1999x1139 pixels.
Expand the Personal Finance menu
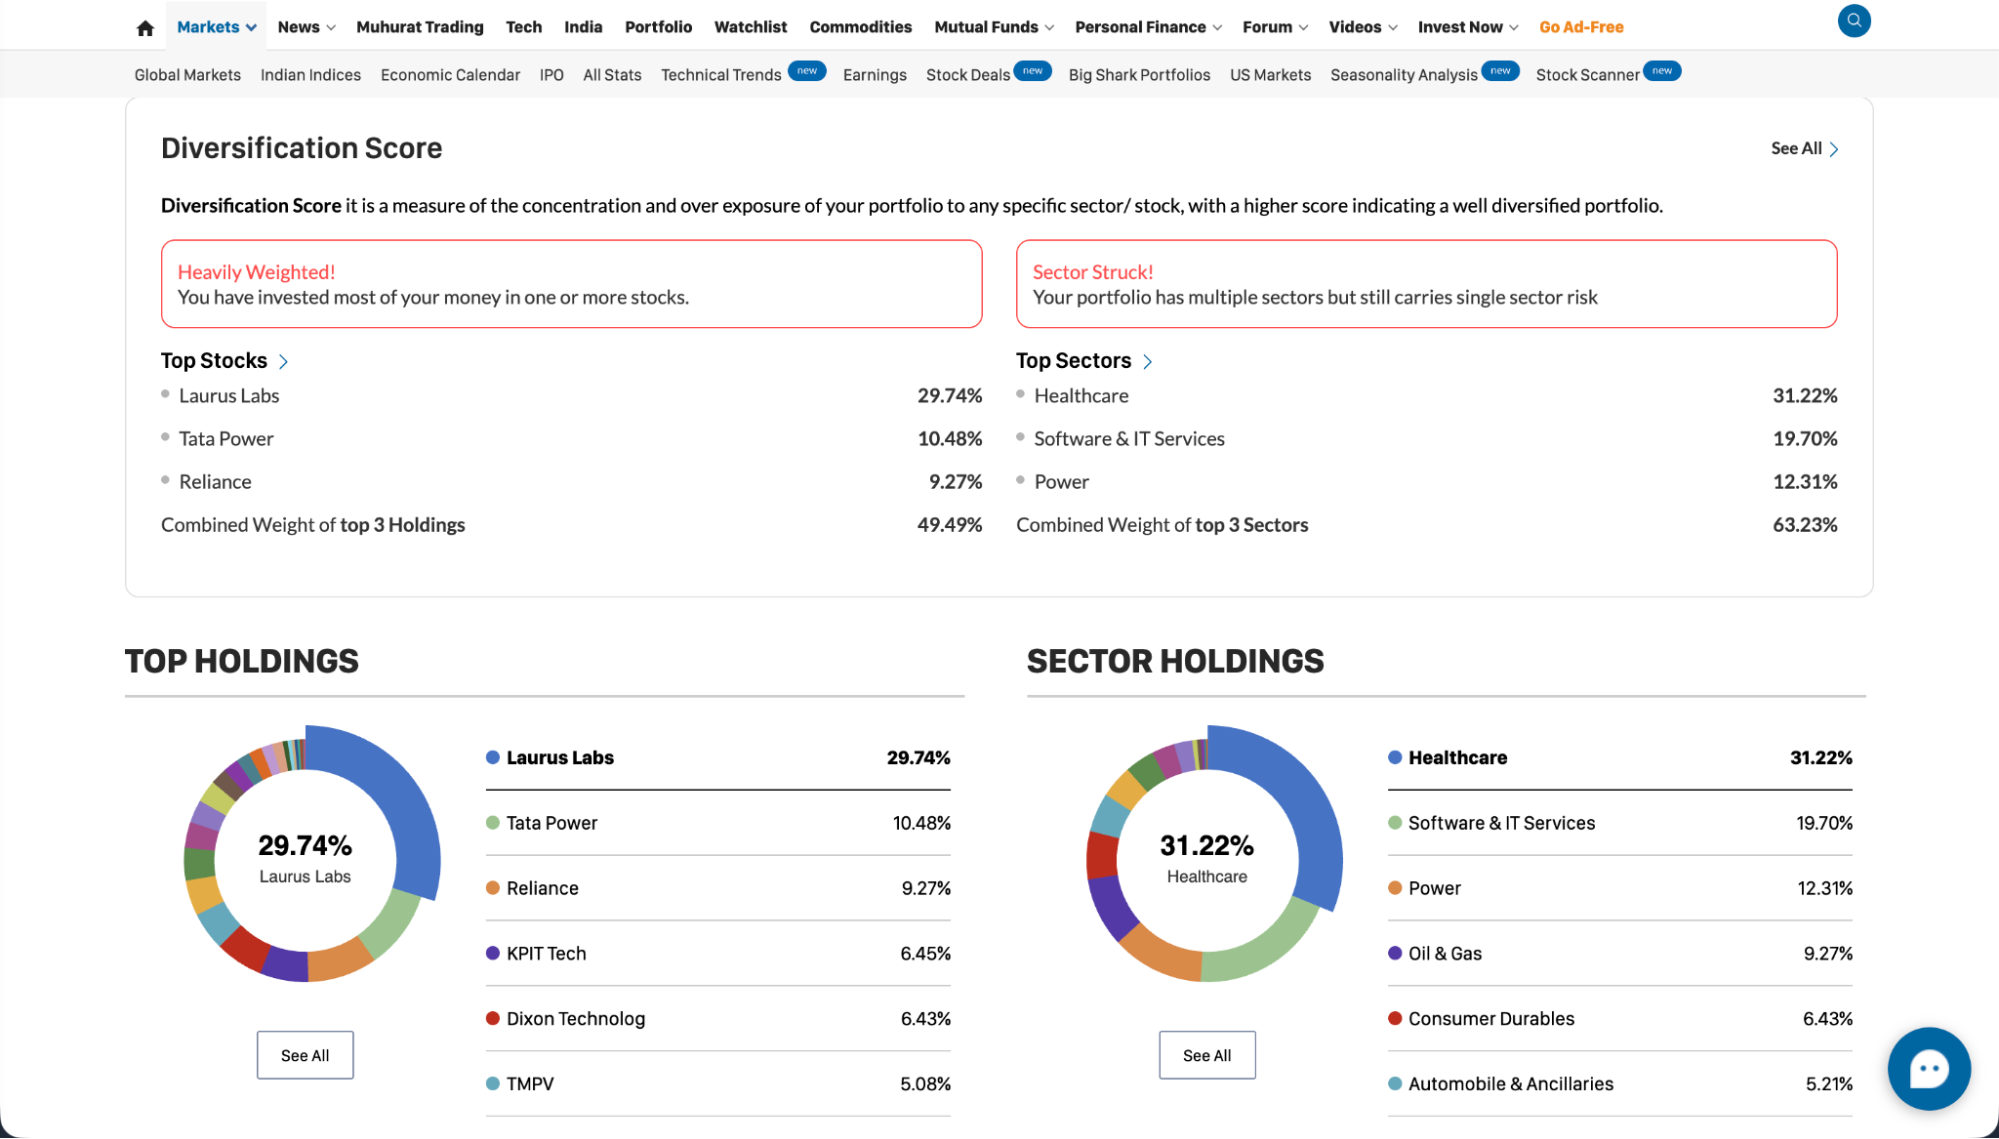1147,27
